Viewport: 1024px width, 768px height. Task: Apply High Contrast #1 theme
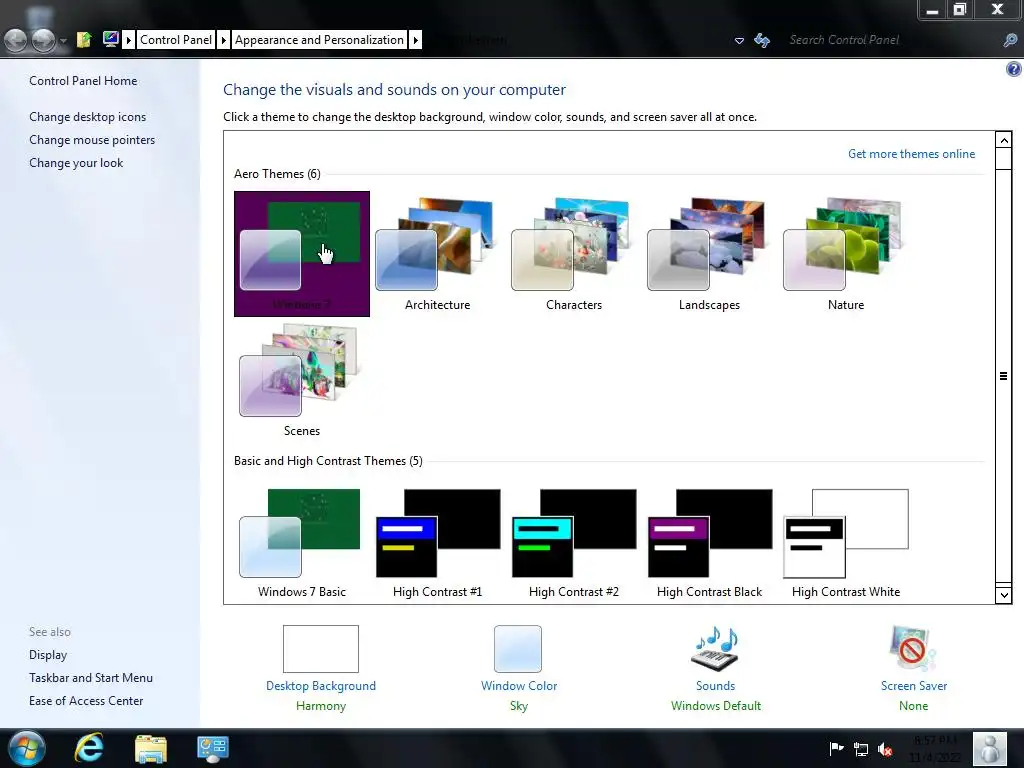pos(438,543)
